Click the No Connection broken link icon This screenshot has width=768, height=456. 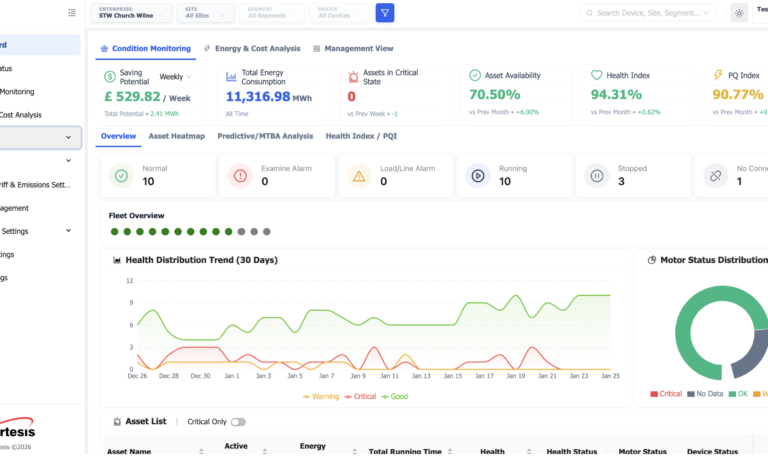(x=716, y=175)
